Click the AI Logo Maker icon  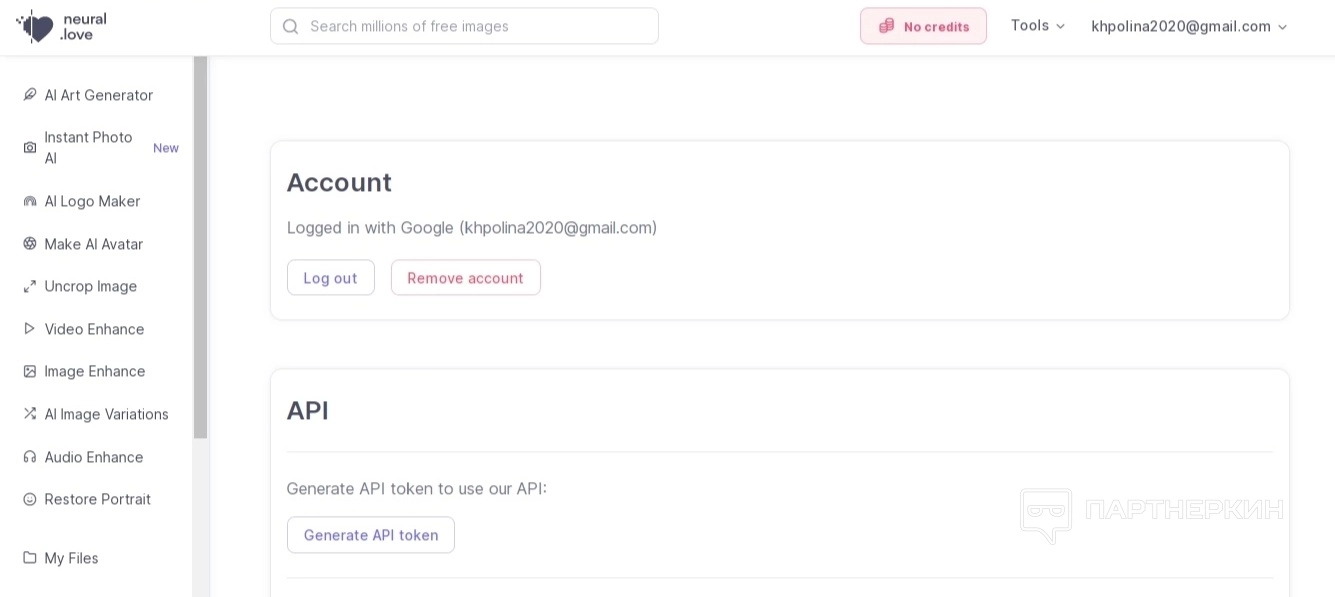coord(30,201)
